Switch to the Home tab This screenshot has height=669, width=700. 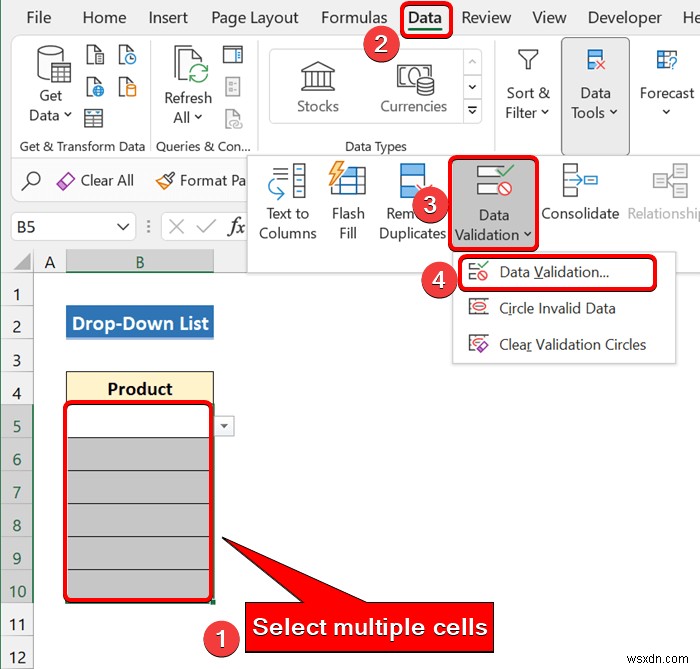pos(104,18)
